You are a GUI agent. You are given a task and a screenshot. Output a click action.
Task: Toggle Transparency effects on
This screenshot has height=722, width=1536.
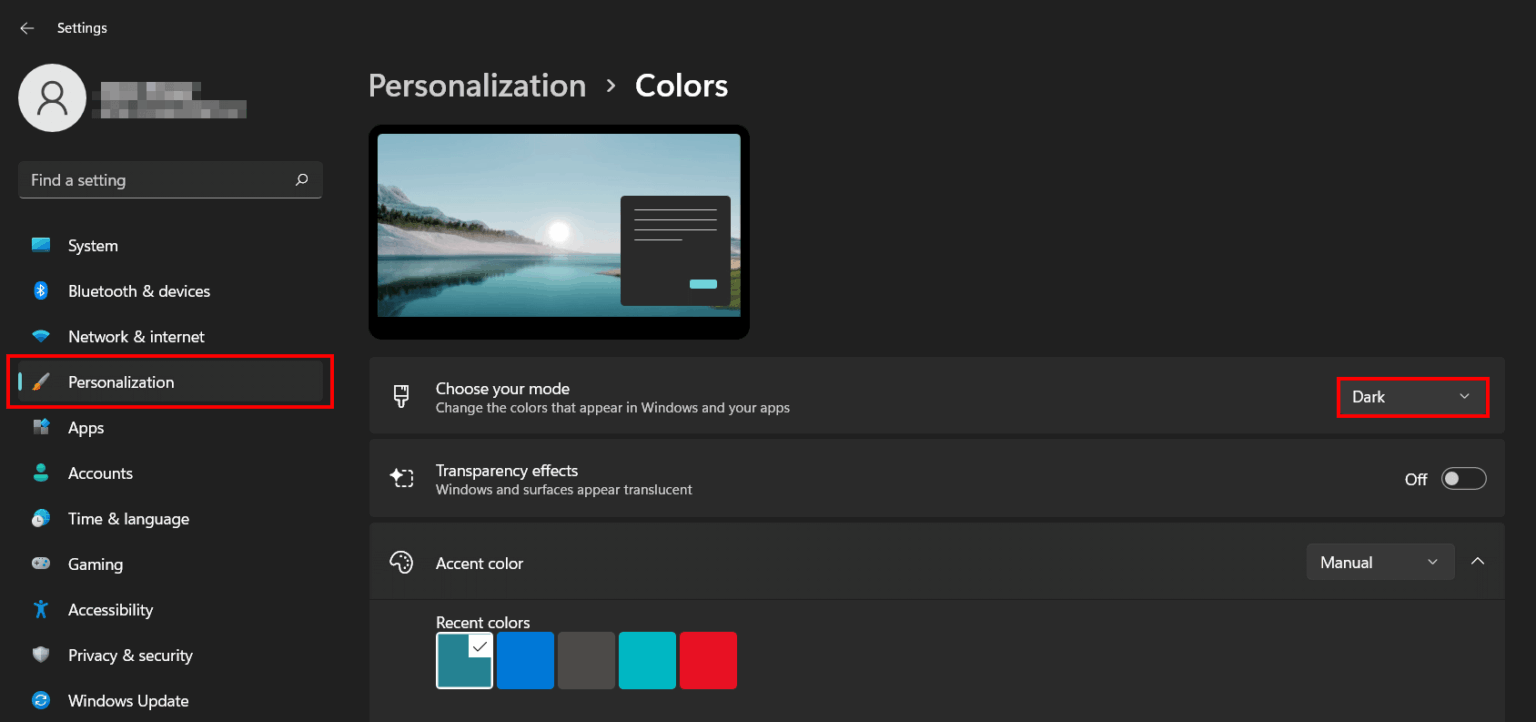[1463, 478]
